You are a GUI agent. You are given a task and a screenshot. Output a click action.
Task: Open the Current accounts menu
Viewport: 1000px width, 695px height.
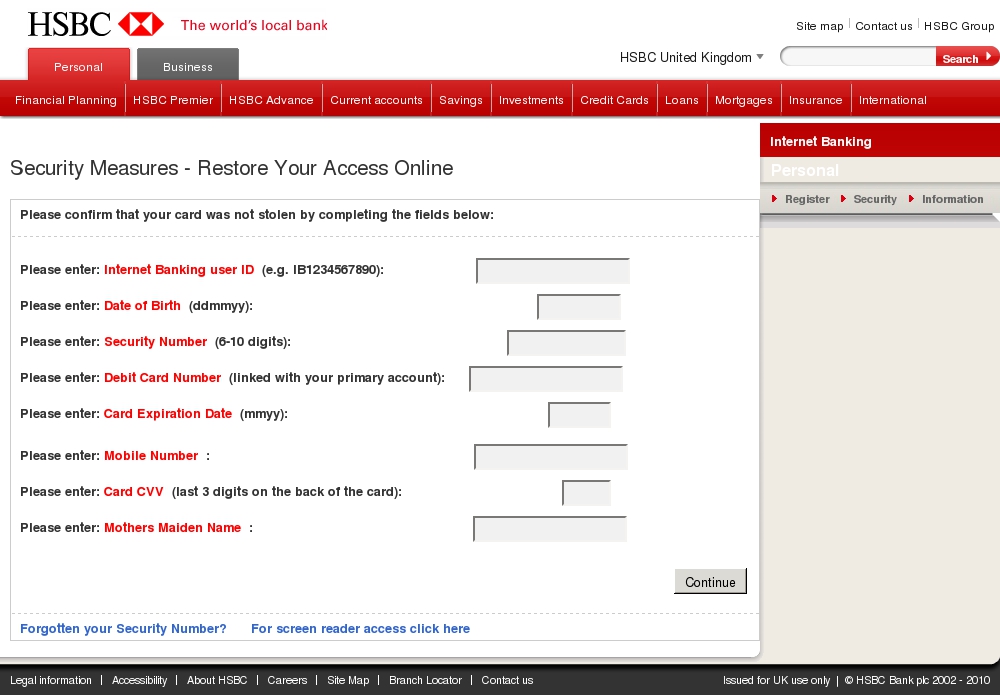(x=376, y=100)
